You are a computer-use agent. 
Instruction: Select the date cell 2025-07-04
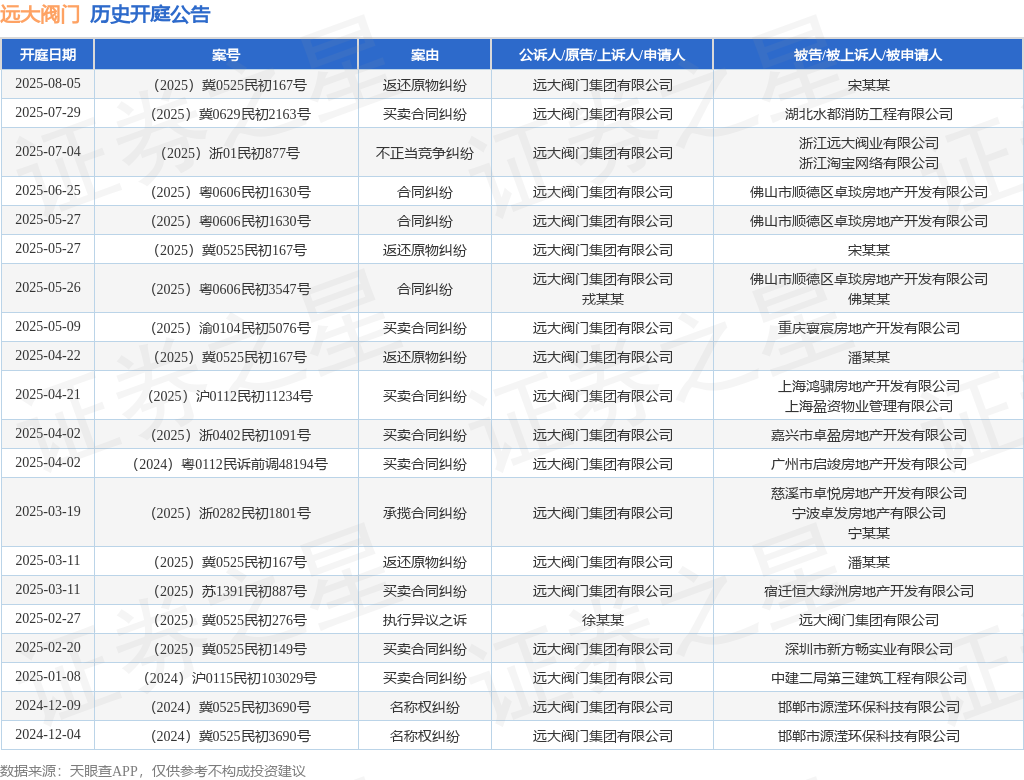(x=48, y=152)
